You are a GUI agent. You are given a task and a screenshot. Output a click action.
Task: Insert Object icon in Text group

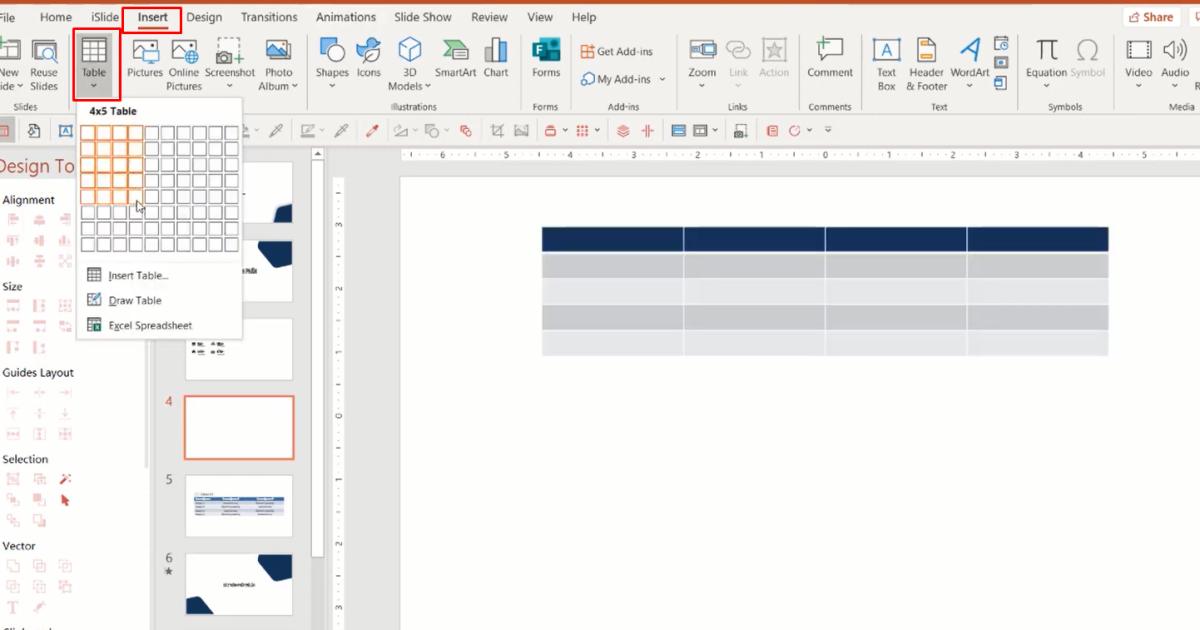pos(1002,83)
